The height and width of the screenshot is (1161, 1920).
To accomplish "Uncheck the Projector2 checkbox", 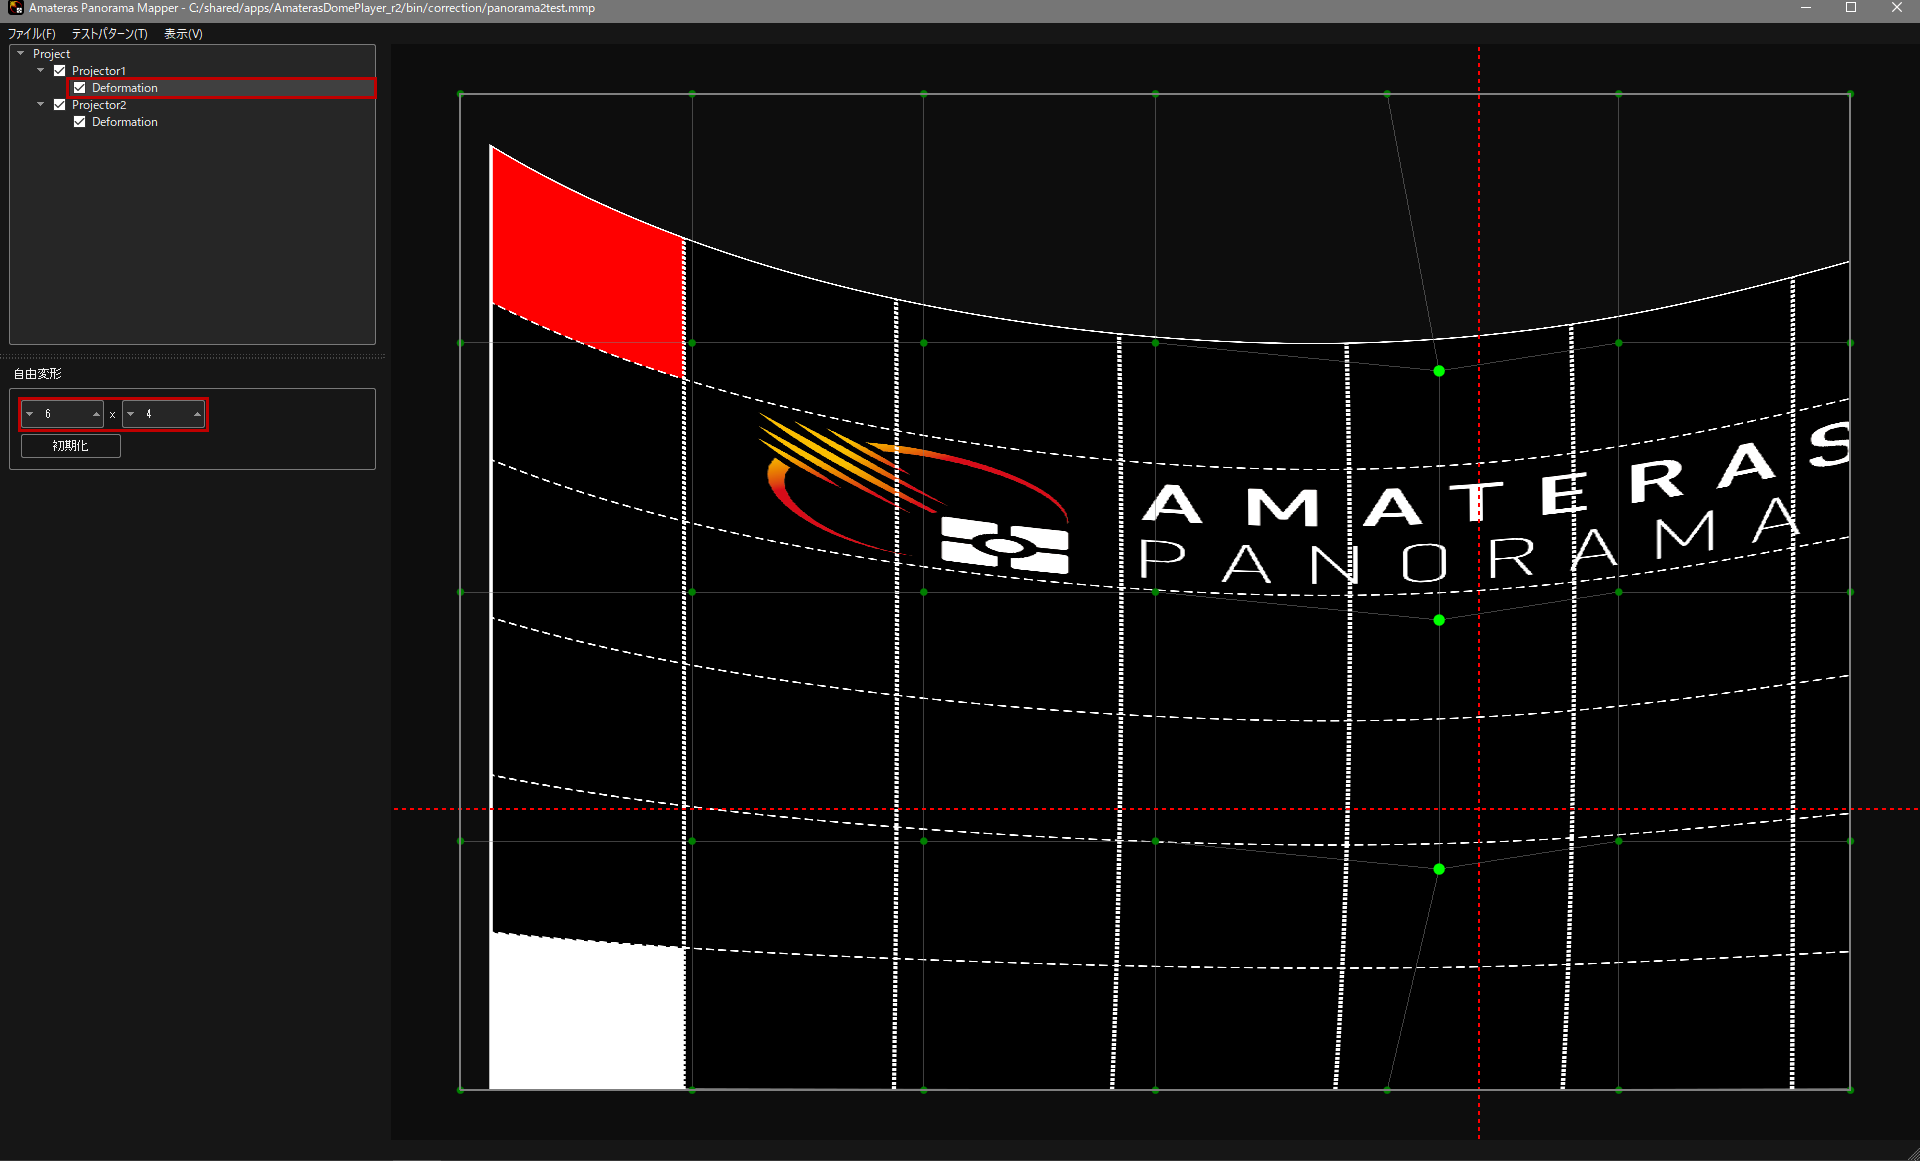I will tap(60, 105).
